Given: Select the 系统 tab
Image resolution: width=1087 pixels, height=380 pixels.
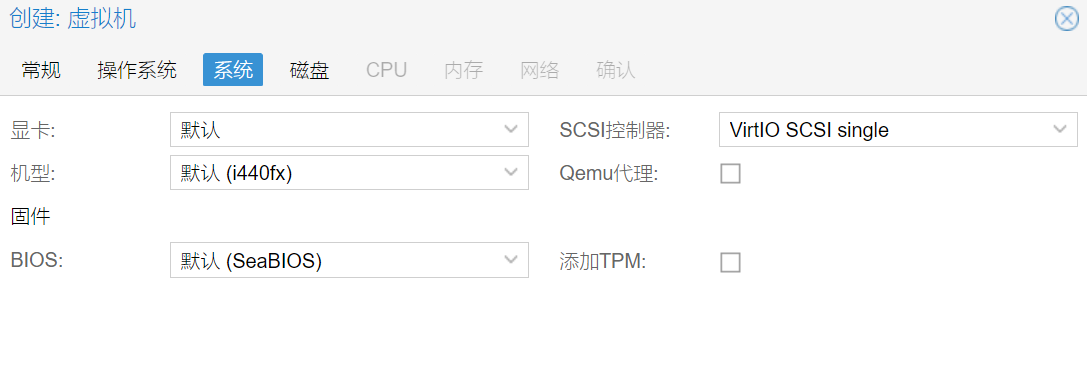Looking at the screenshot, I should [x=233, y=70].
